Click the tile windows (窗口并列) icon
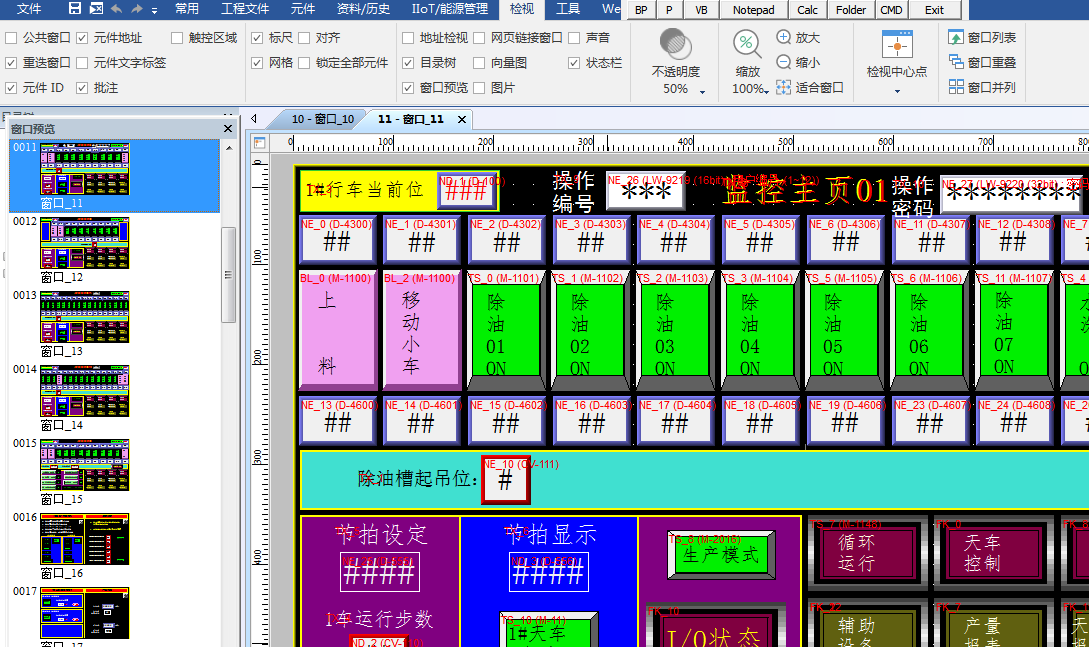The image size is (1089, 647). pos(956,88)
